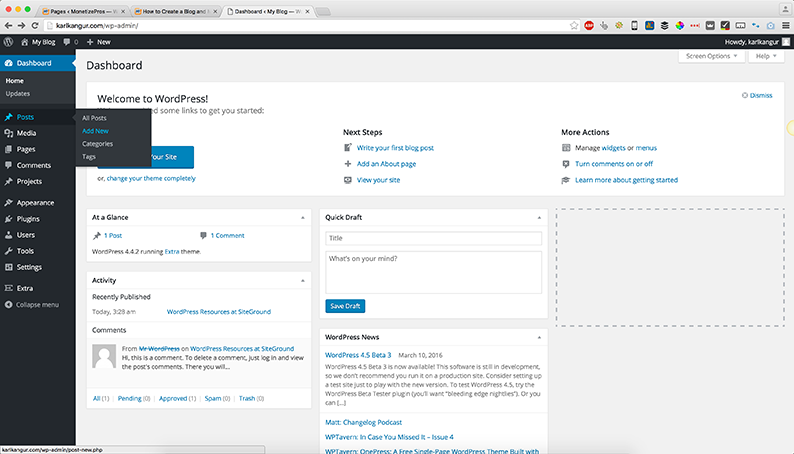Open comments bubble in admin bar
Image resolution: width=794 pixels, height=454 pixels.
(x=66, y=42)
